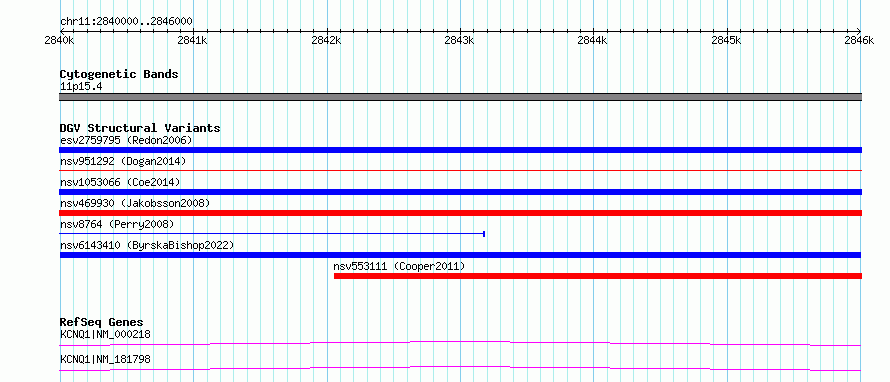Click the nsv553111 (Cooper2011) red bar

coord(598,276)
